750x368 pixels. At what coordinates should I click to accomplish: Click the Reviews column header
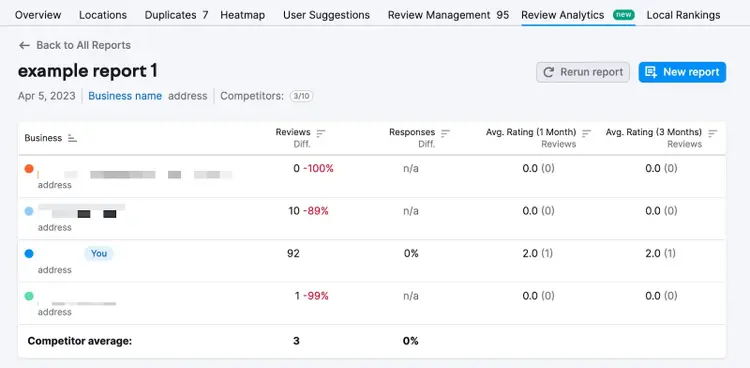(293, 132)
